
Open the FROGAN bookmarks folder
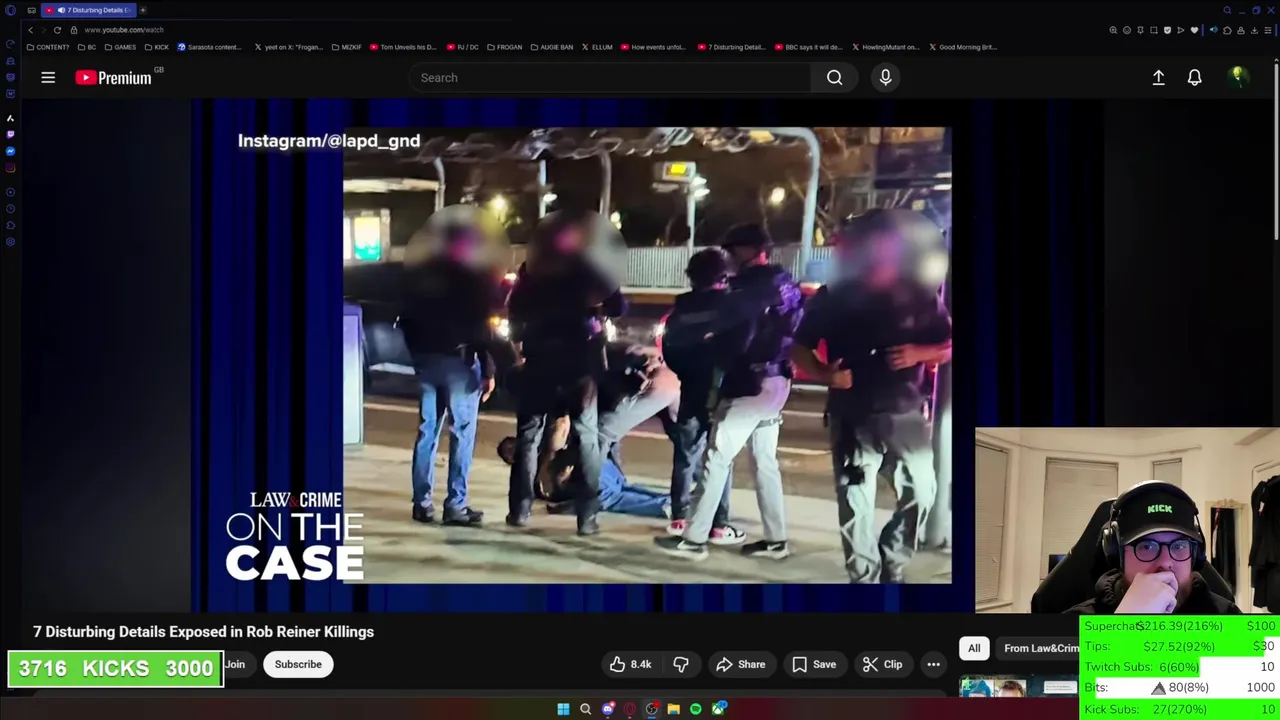(x=503, y=47)
